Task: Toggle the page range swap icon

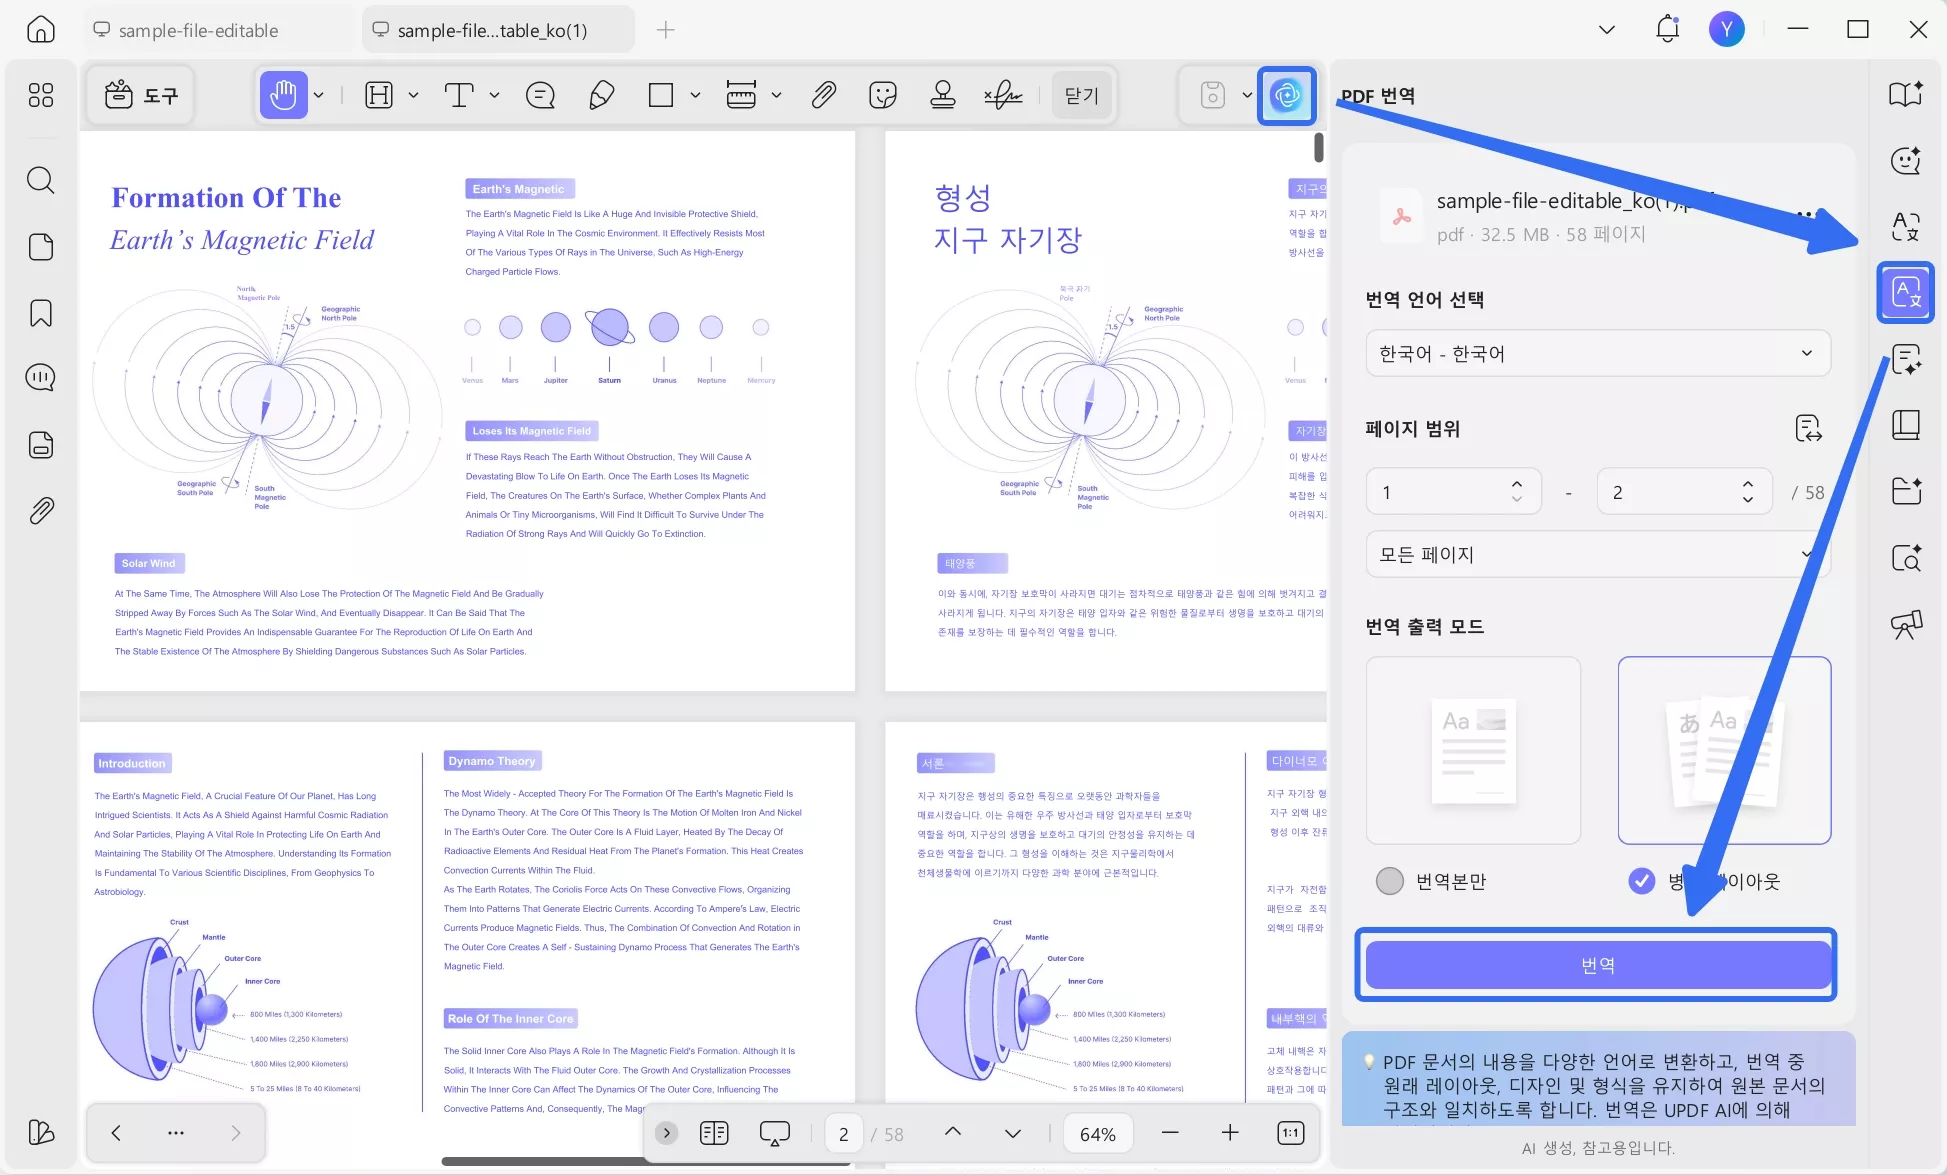Action: point(1808,429)
